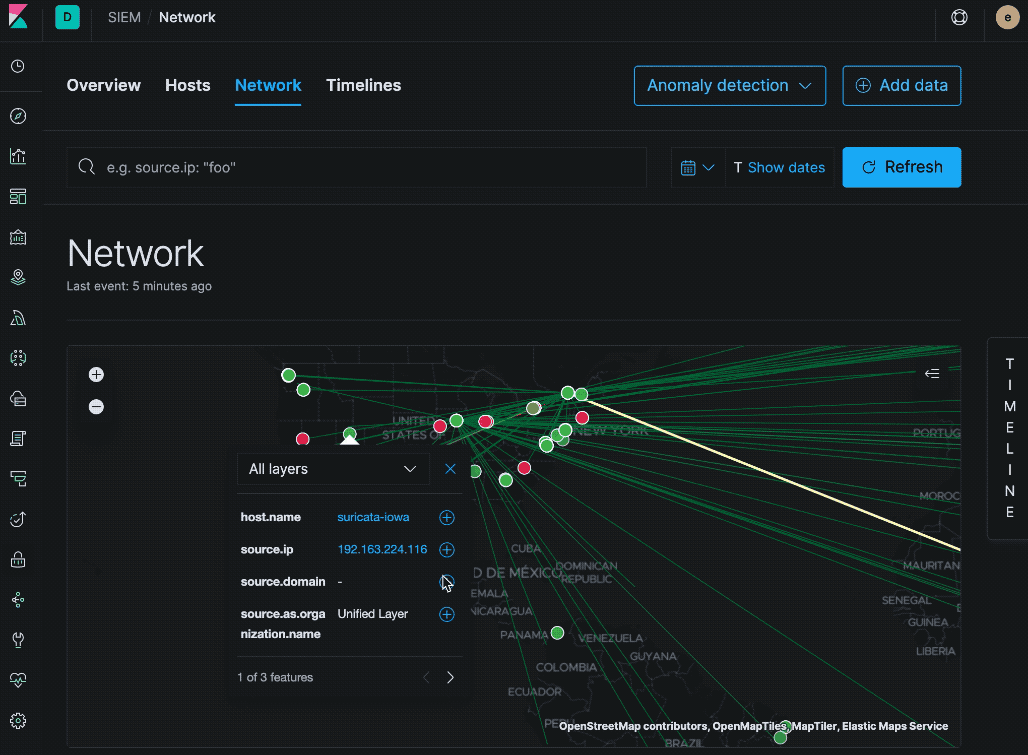Open Stack Monitoring heartbeat icon
This screenshot has width=1028, height=755.
coord(18,680)
